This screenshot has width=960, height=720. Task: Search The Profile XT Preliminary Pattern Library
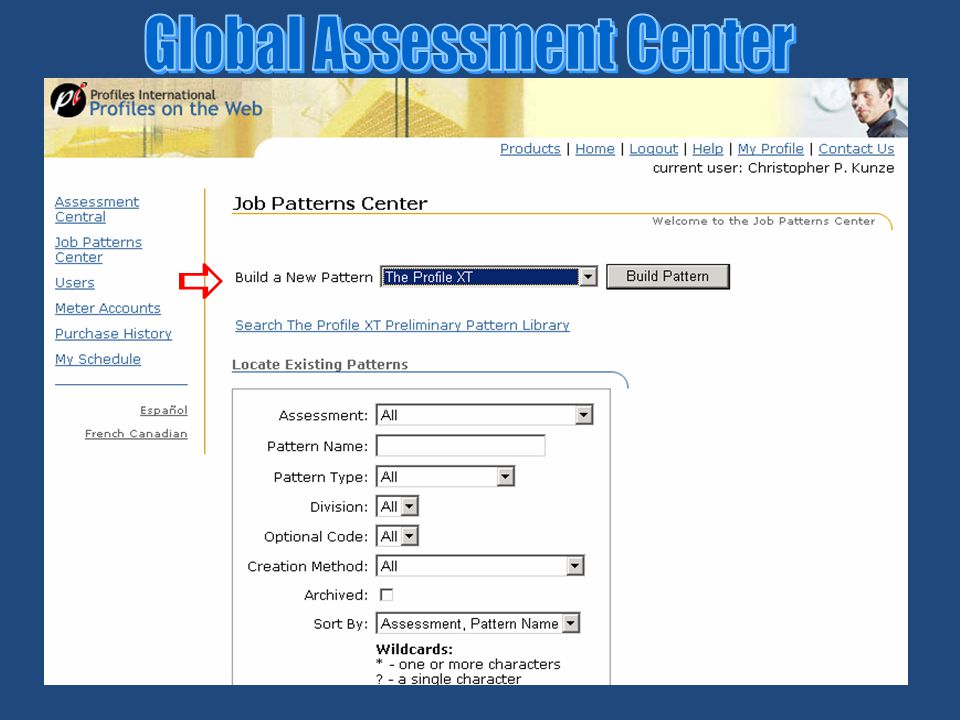[x=402, y=325]
